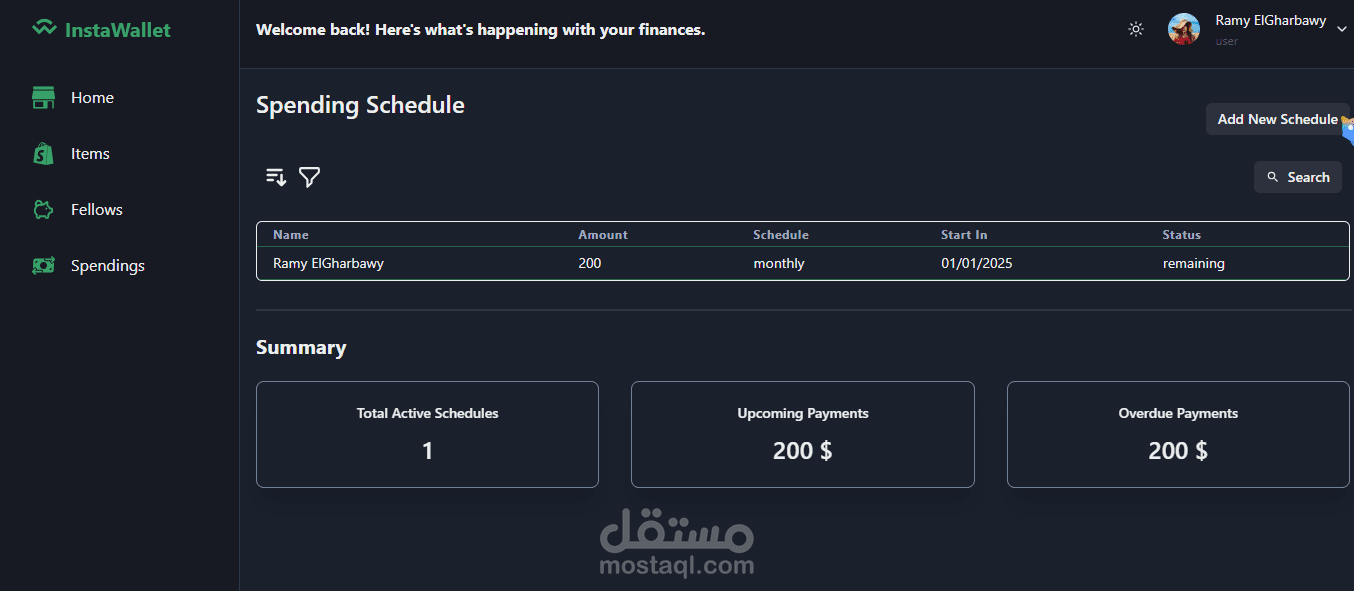Open the Home store icon
The height and width of the screenshot is (591, 1354).
pos(43,97)
